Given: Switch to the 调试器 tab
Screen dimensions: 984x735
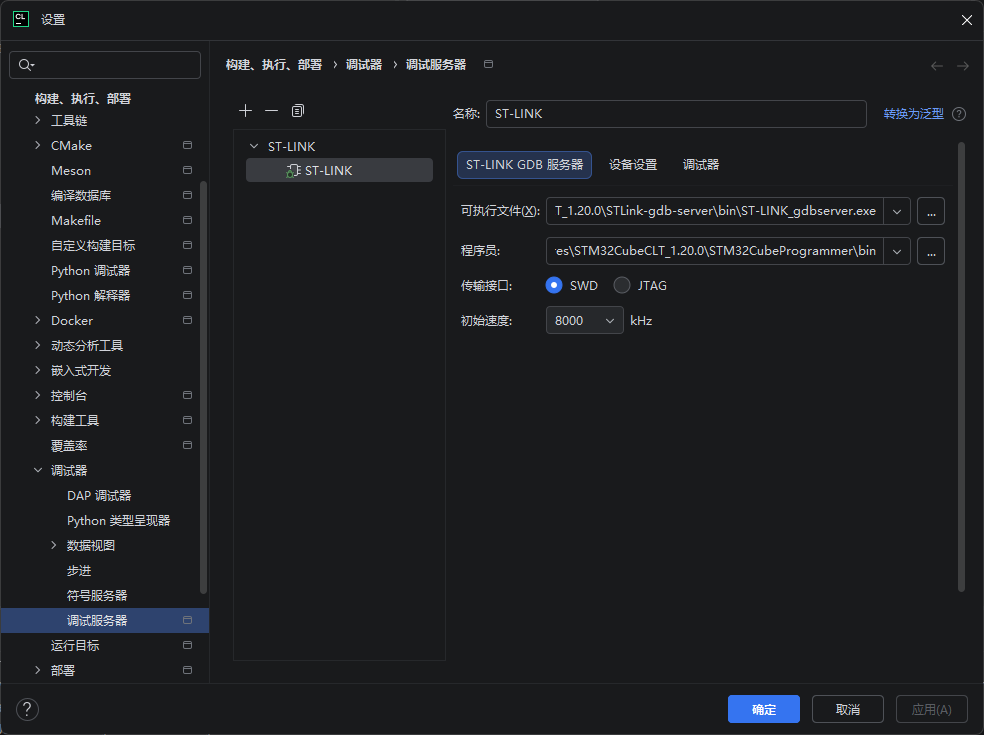Looking at the screenshot, I should pyautogui.click(x=701, y=165).
